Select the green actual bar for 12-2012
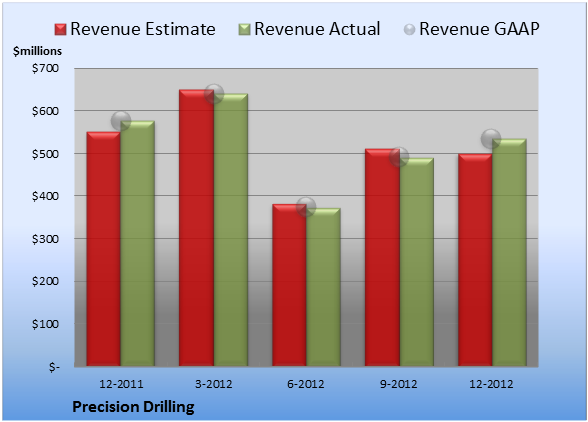This screenshot has height=422, width=588. (x=509, y=252)
